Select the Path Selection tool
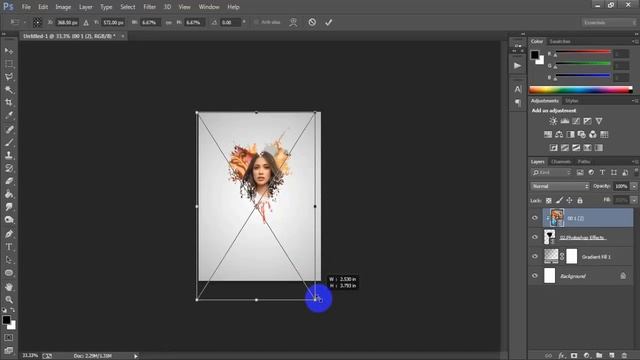Screen dimensions: 640x360 point(9,260)
